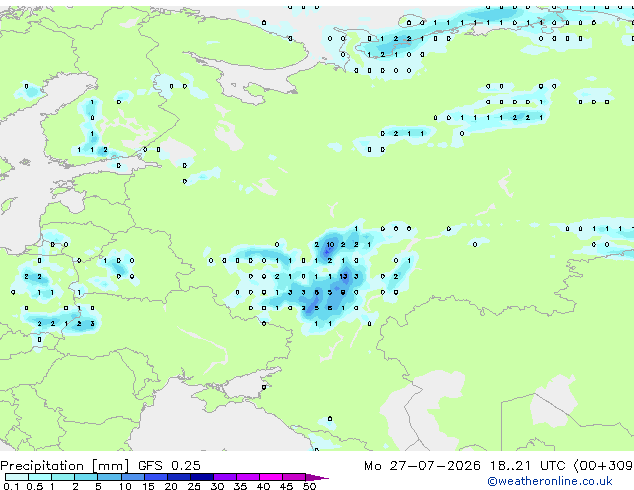
Task: Click the date text '27-07-2026'
Action: [x=435, y=466]
